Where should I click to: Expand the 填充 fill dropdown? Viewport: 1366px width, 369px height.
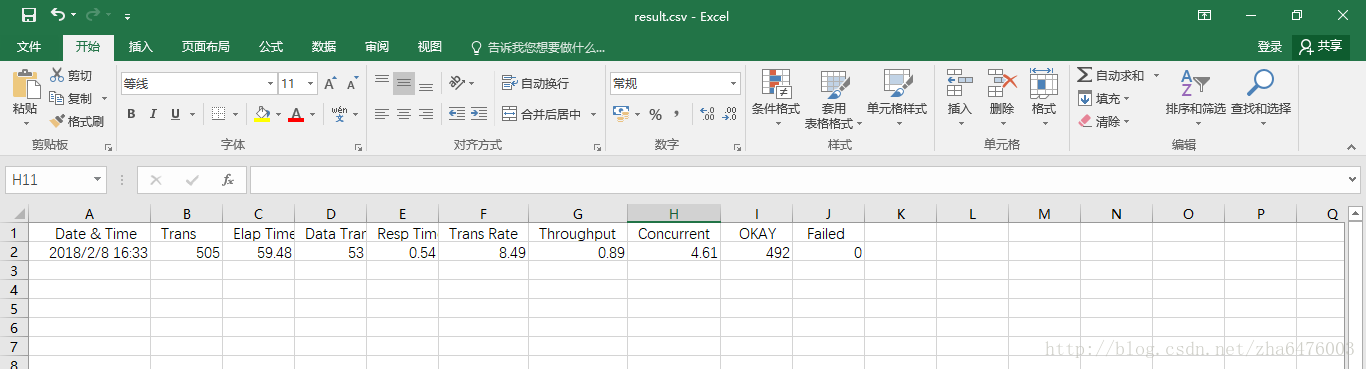[x=1127, y=99]
